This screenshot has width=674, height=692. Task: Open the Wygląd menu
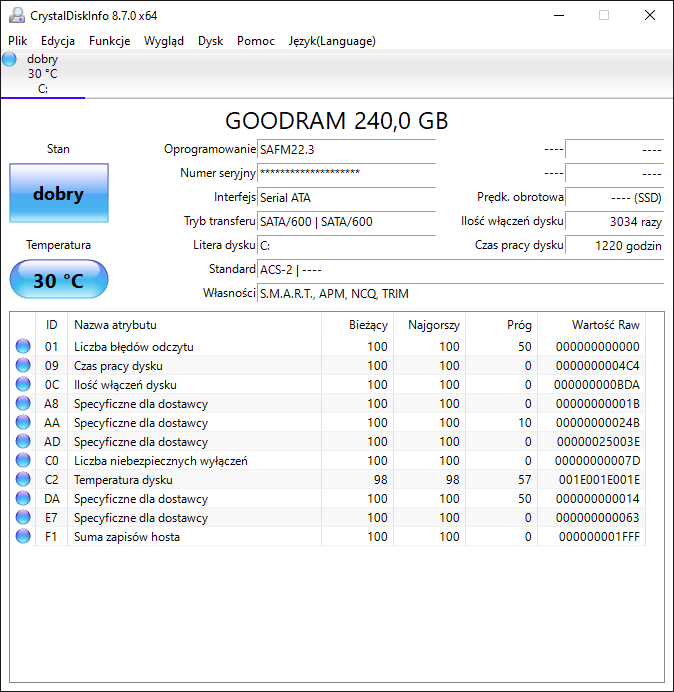[x=164, y=41]
